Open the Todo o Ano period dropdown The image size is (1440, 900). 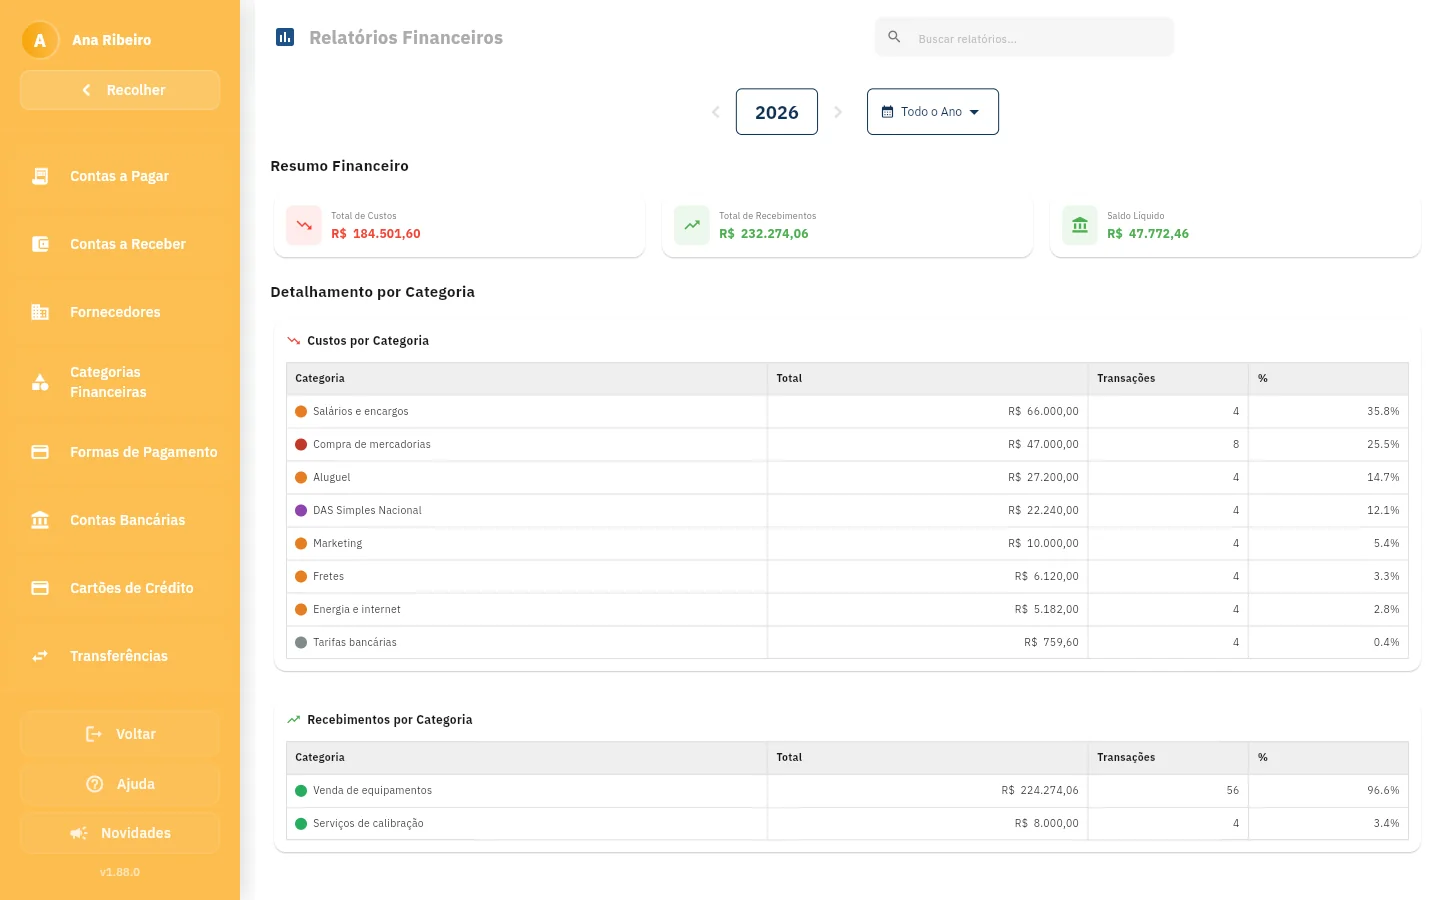[933, 112]
